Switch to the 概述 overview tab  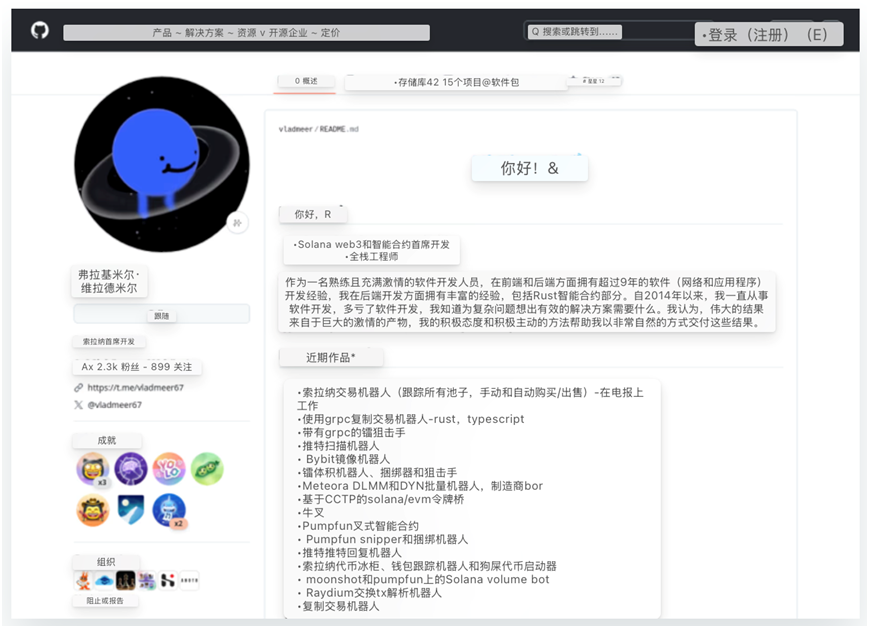306,81
